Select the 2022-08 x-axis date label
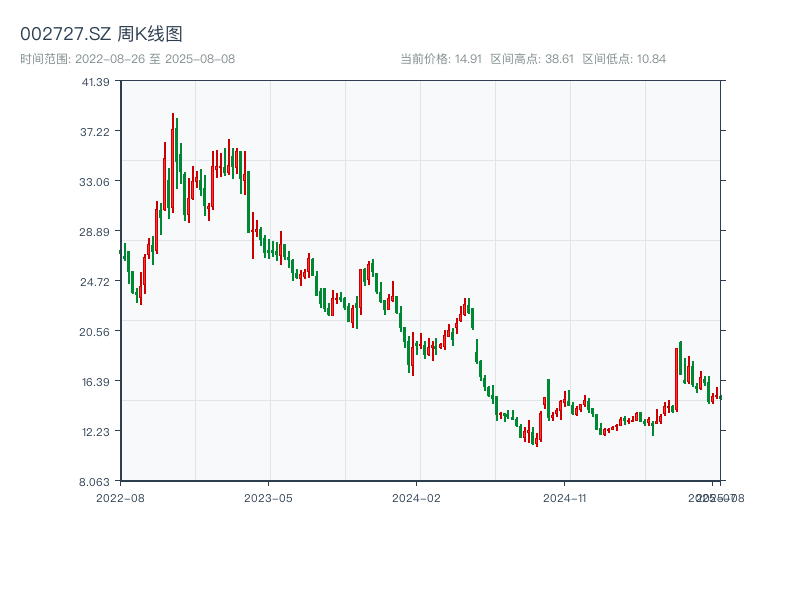 [120, 497]
